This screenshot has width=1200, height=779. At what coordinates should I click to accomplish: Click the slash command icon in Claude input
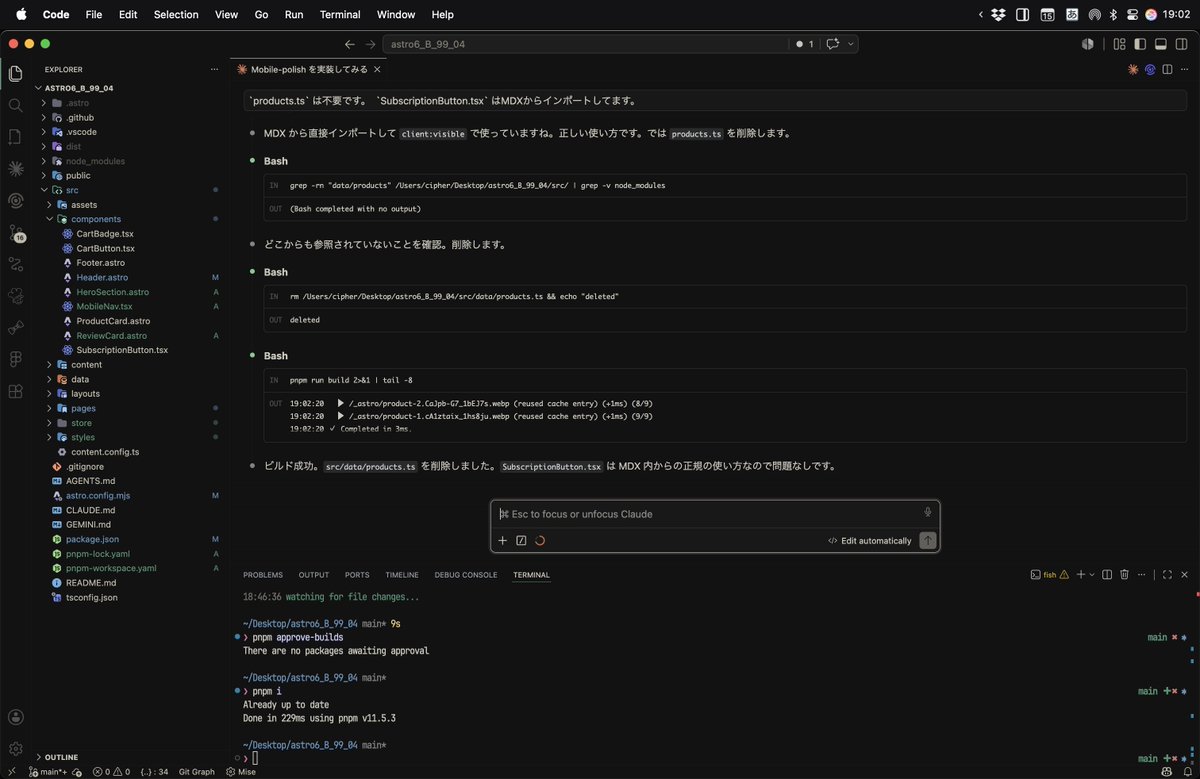[521, 540]
